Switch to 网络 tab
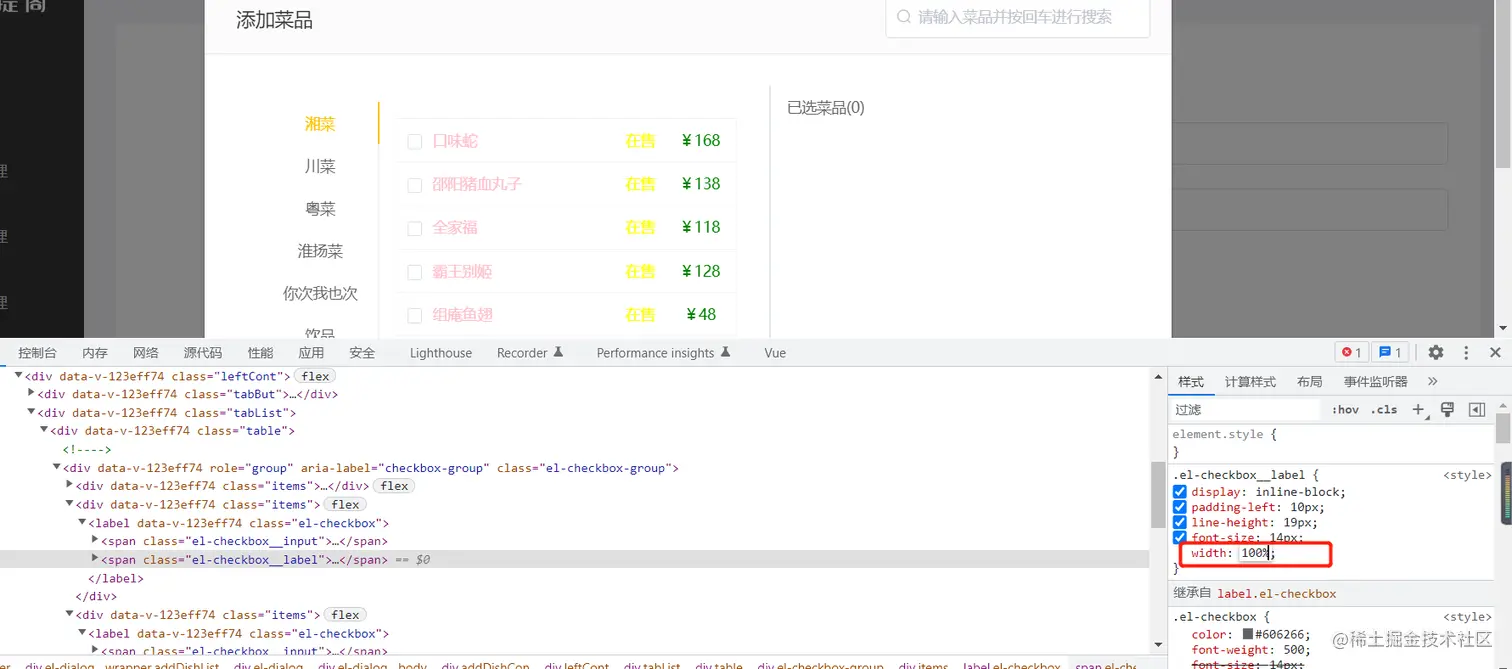1512x669 pixels. (x=146, y=352)
